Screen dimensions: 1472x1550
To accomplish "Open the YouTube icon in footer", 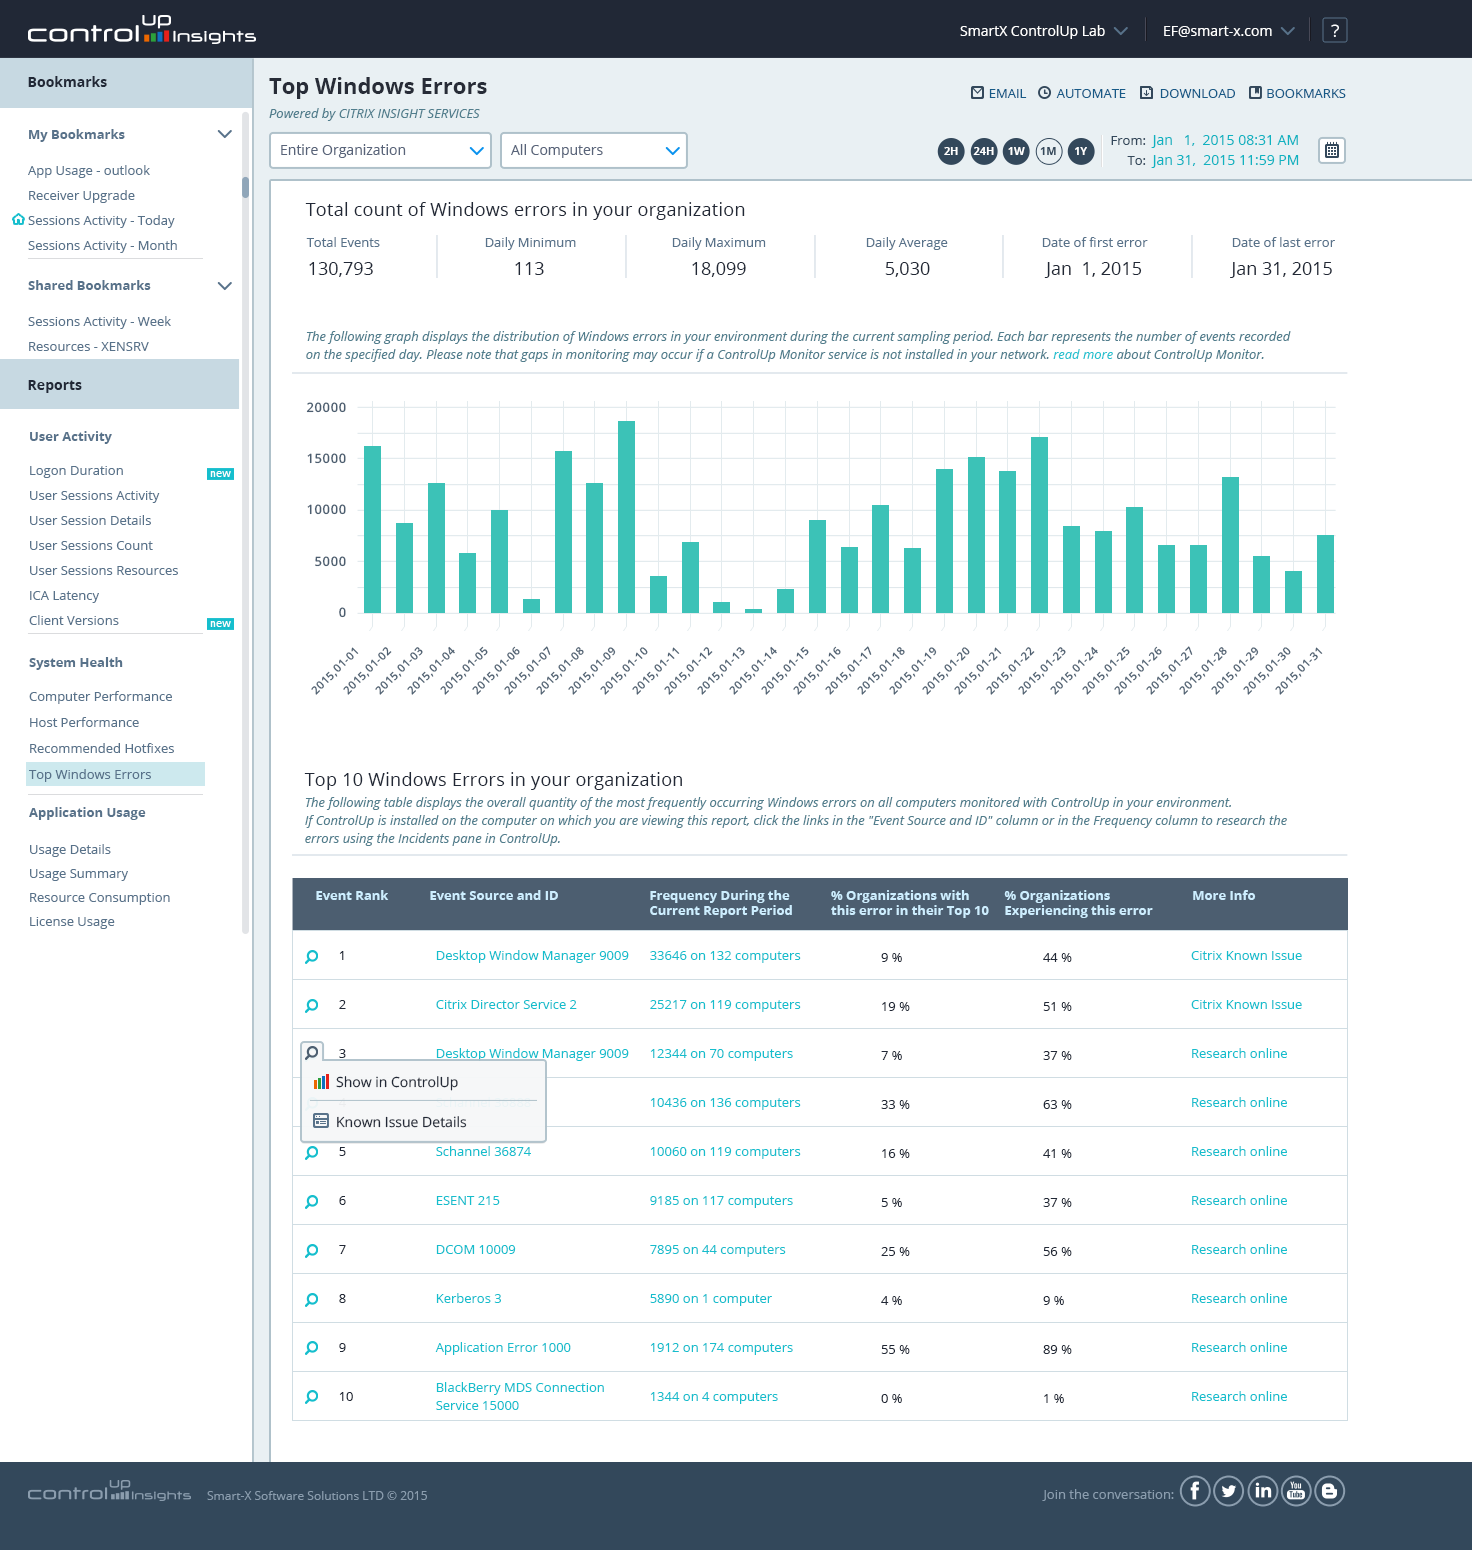I will coord(1296,1491).
